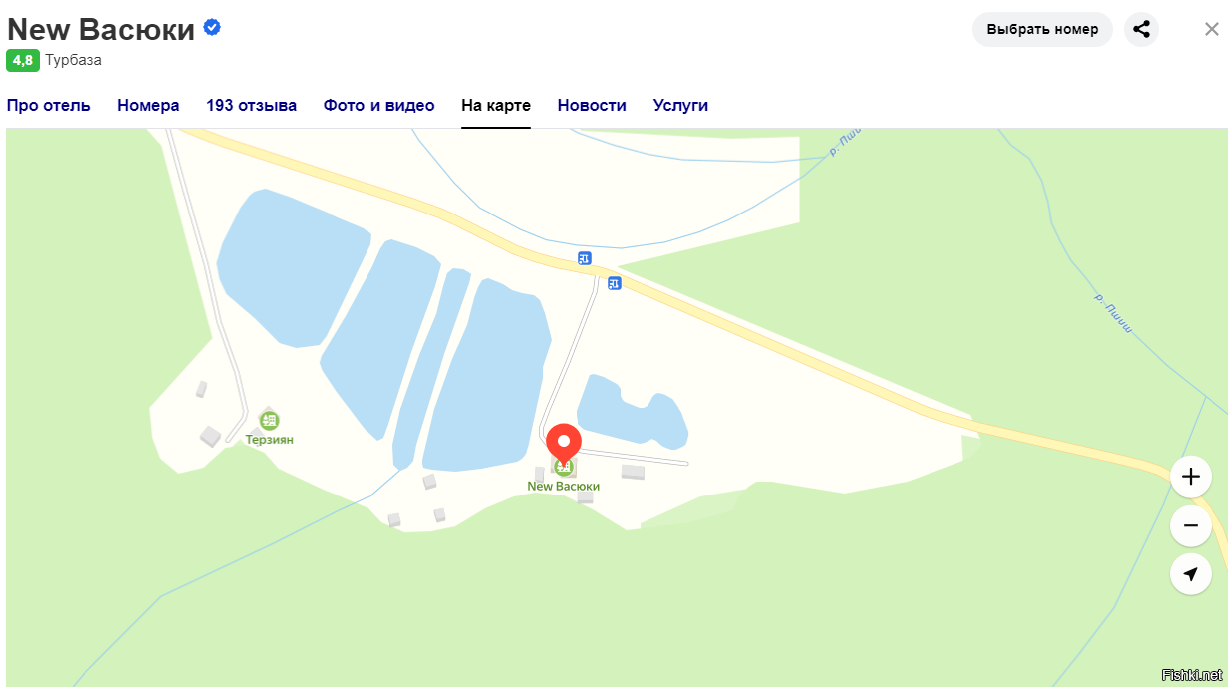Screen dimensions: 1228x687
Task: Click the Терзиян green place icon
Action: point(269,420)
